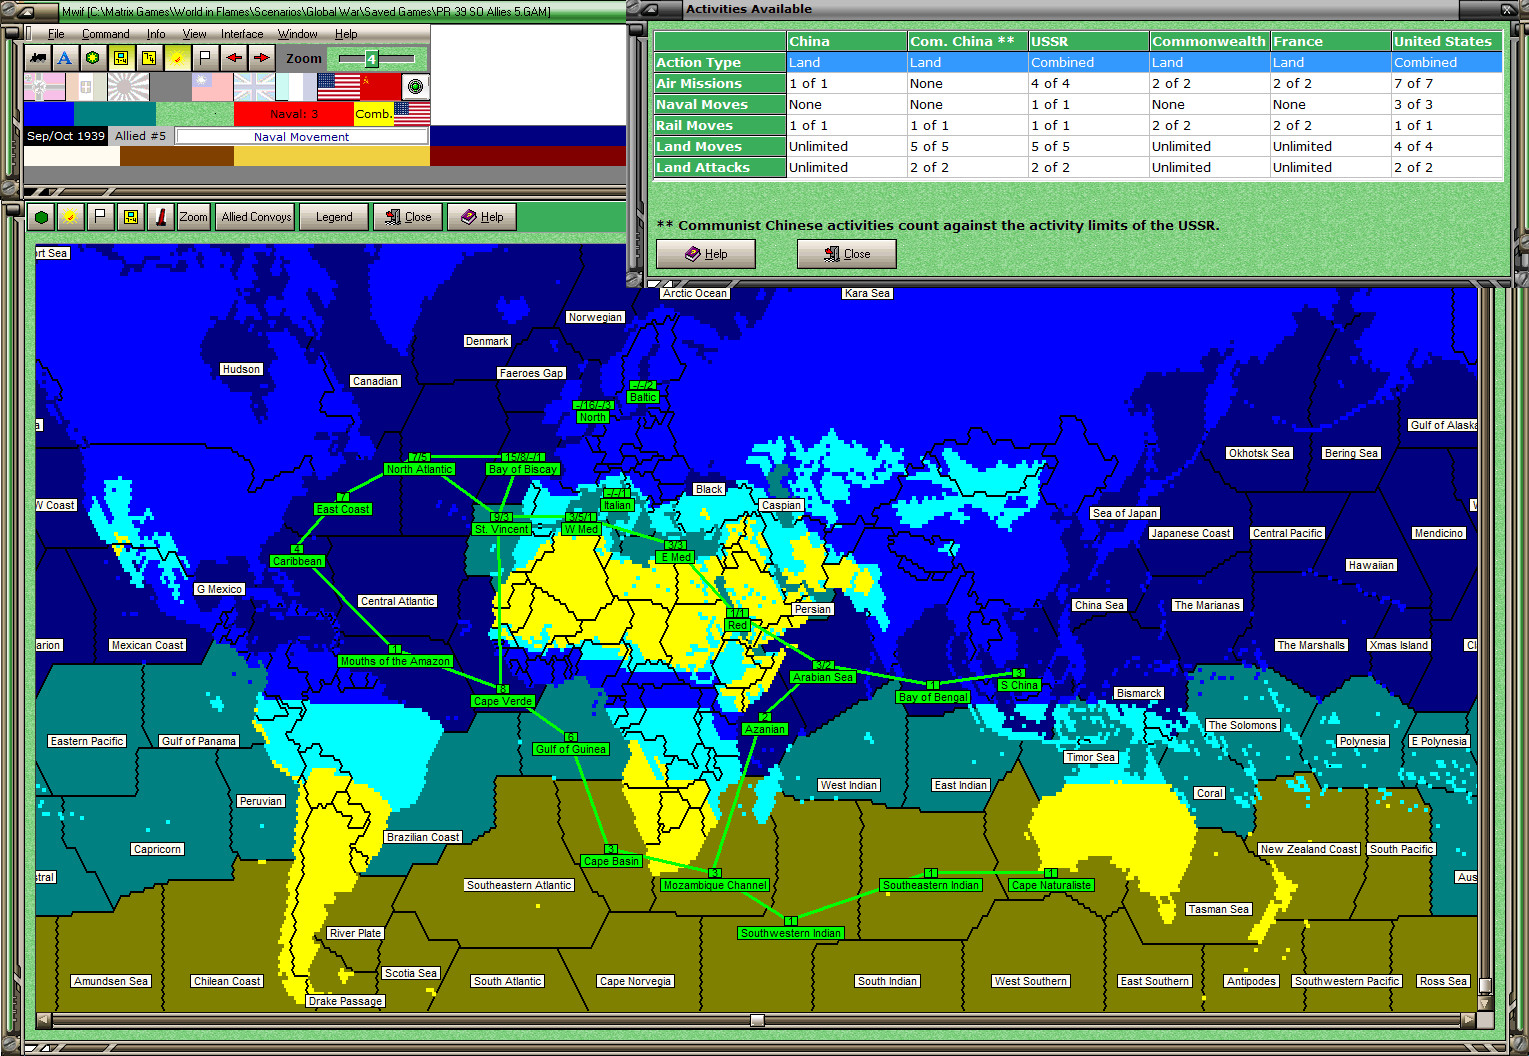The image size is (1529, 1056).
Task: Click the round green target button beside flags
Action: (415, 87)
